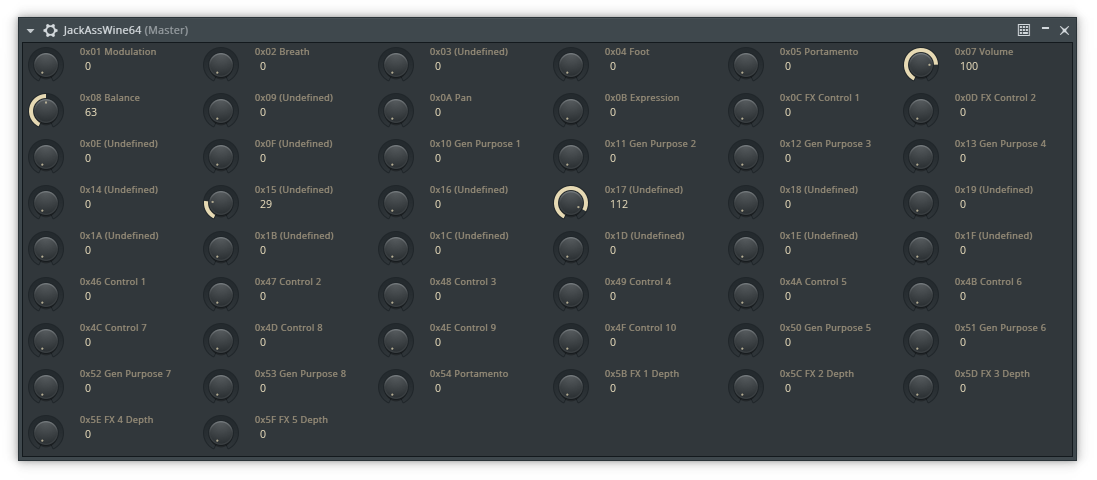Click the Volume value 100

coord(969,66)
